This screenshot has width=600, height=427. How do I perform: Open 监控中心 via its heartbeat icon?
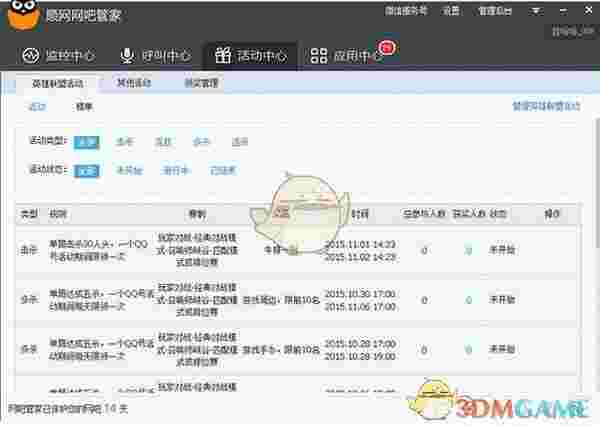coord(31,56)
